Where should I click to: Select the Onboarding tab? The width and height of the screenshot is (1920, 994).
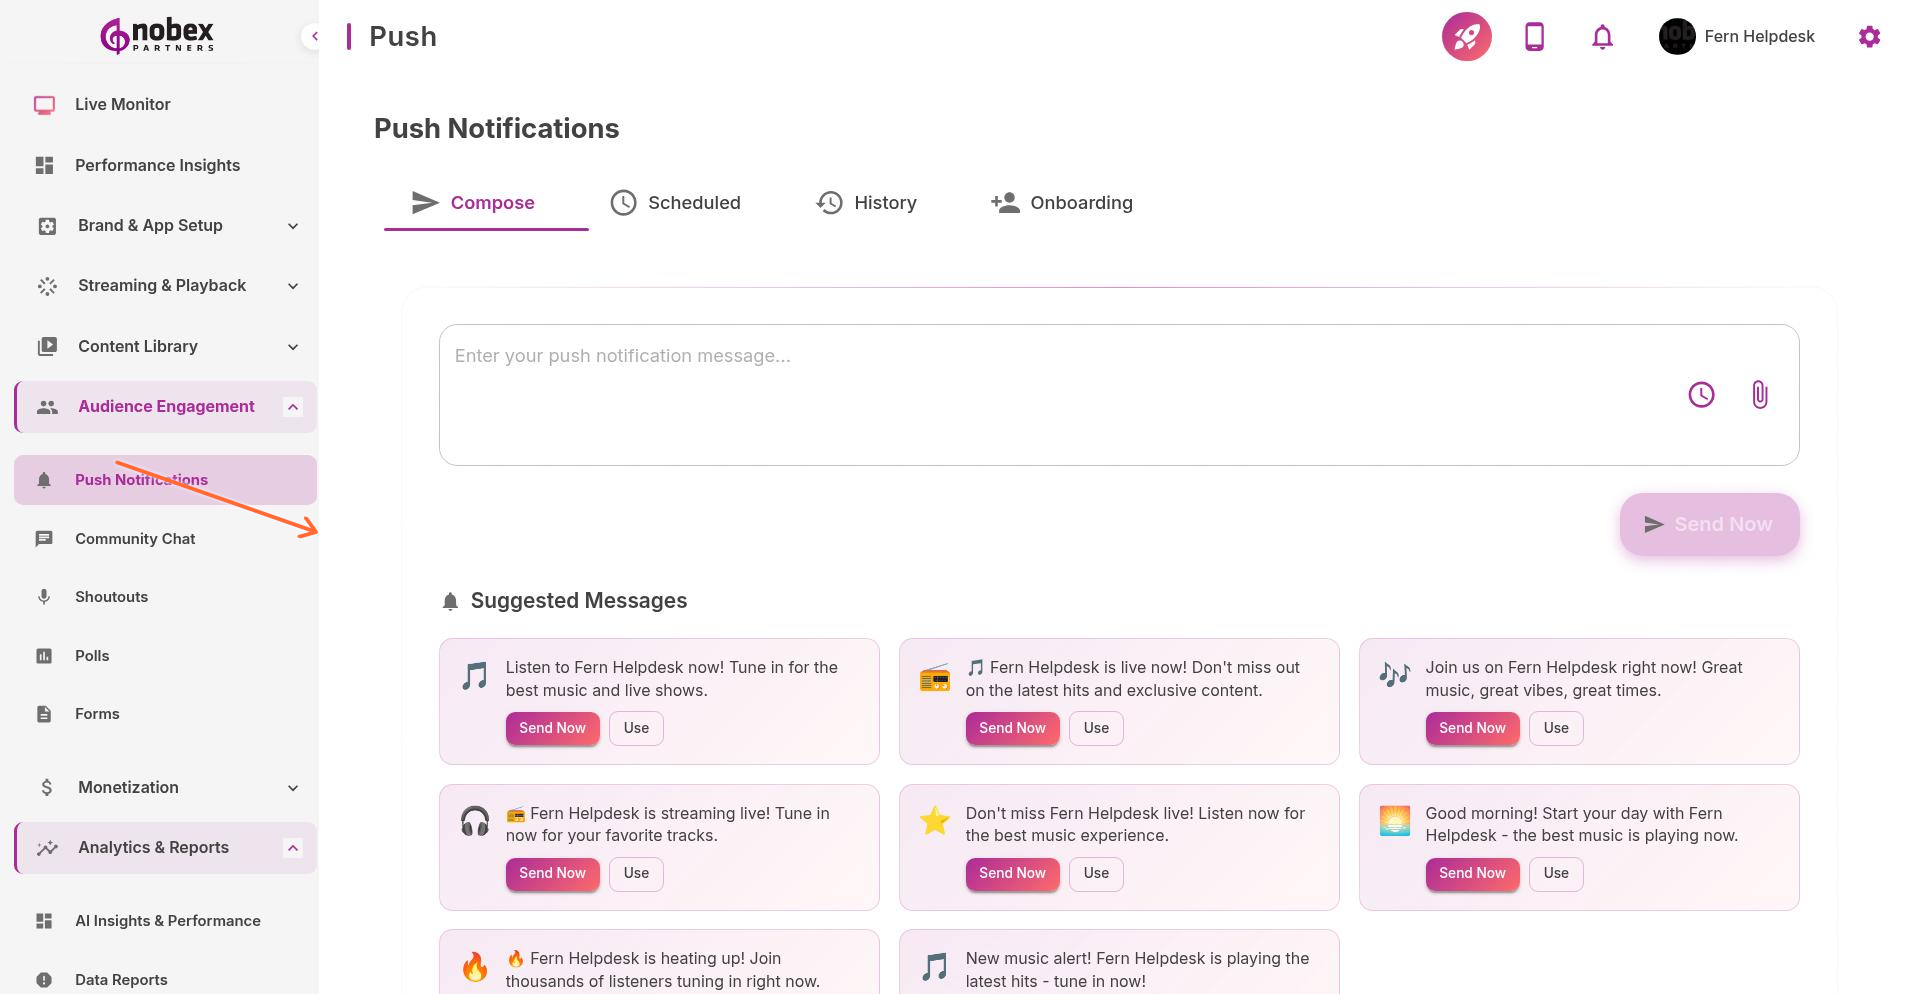pos(1062,202)
